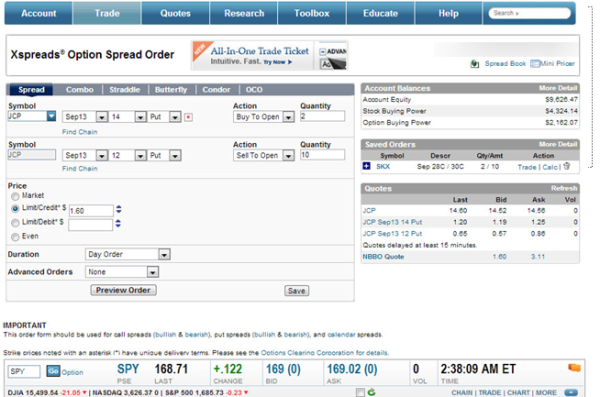
Task: Collapse the ADVAN panel minus icon
Action: 323,52
